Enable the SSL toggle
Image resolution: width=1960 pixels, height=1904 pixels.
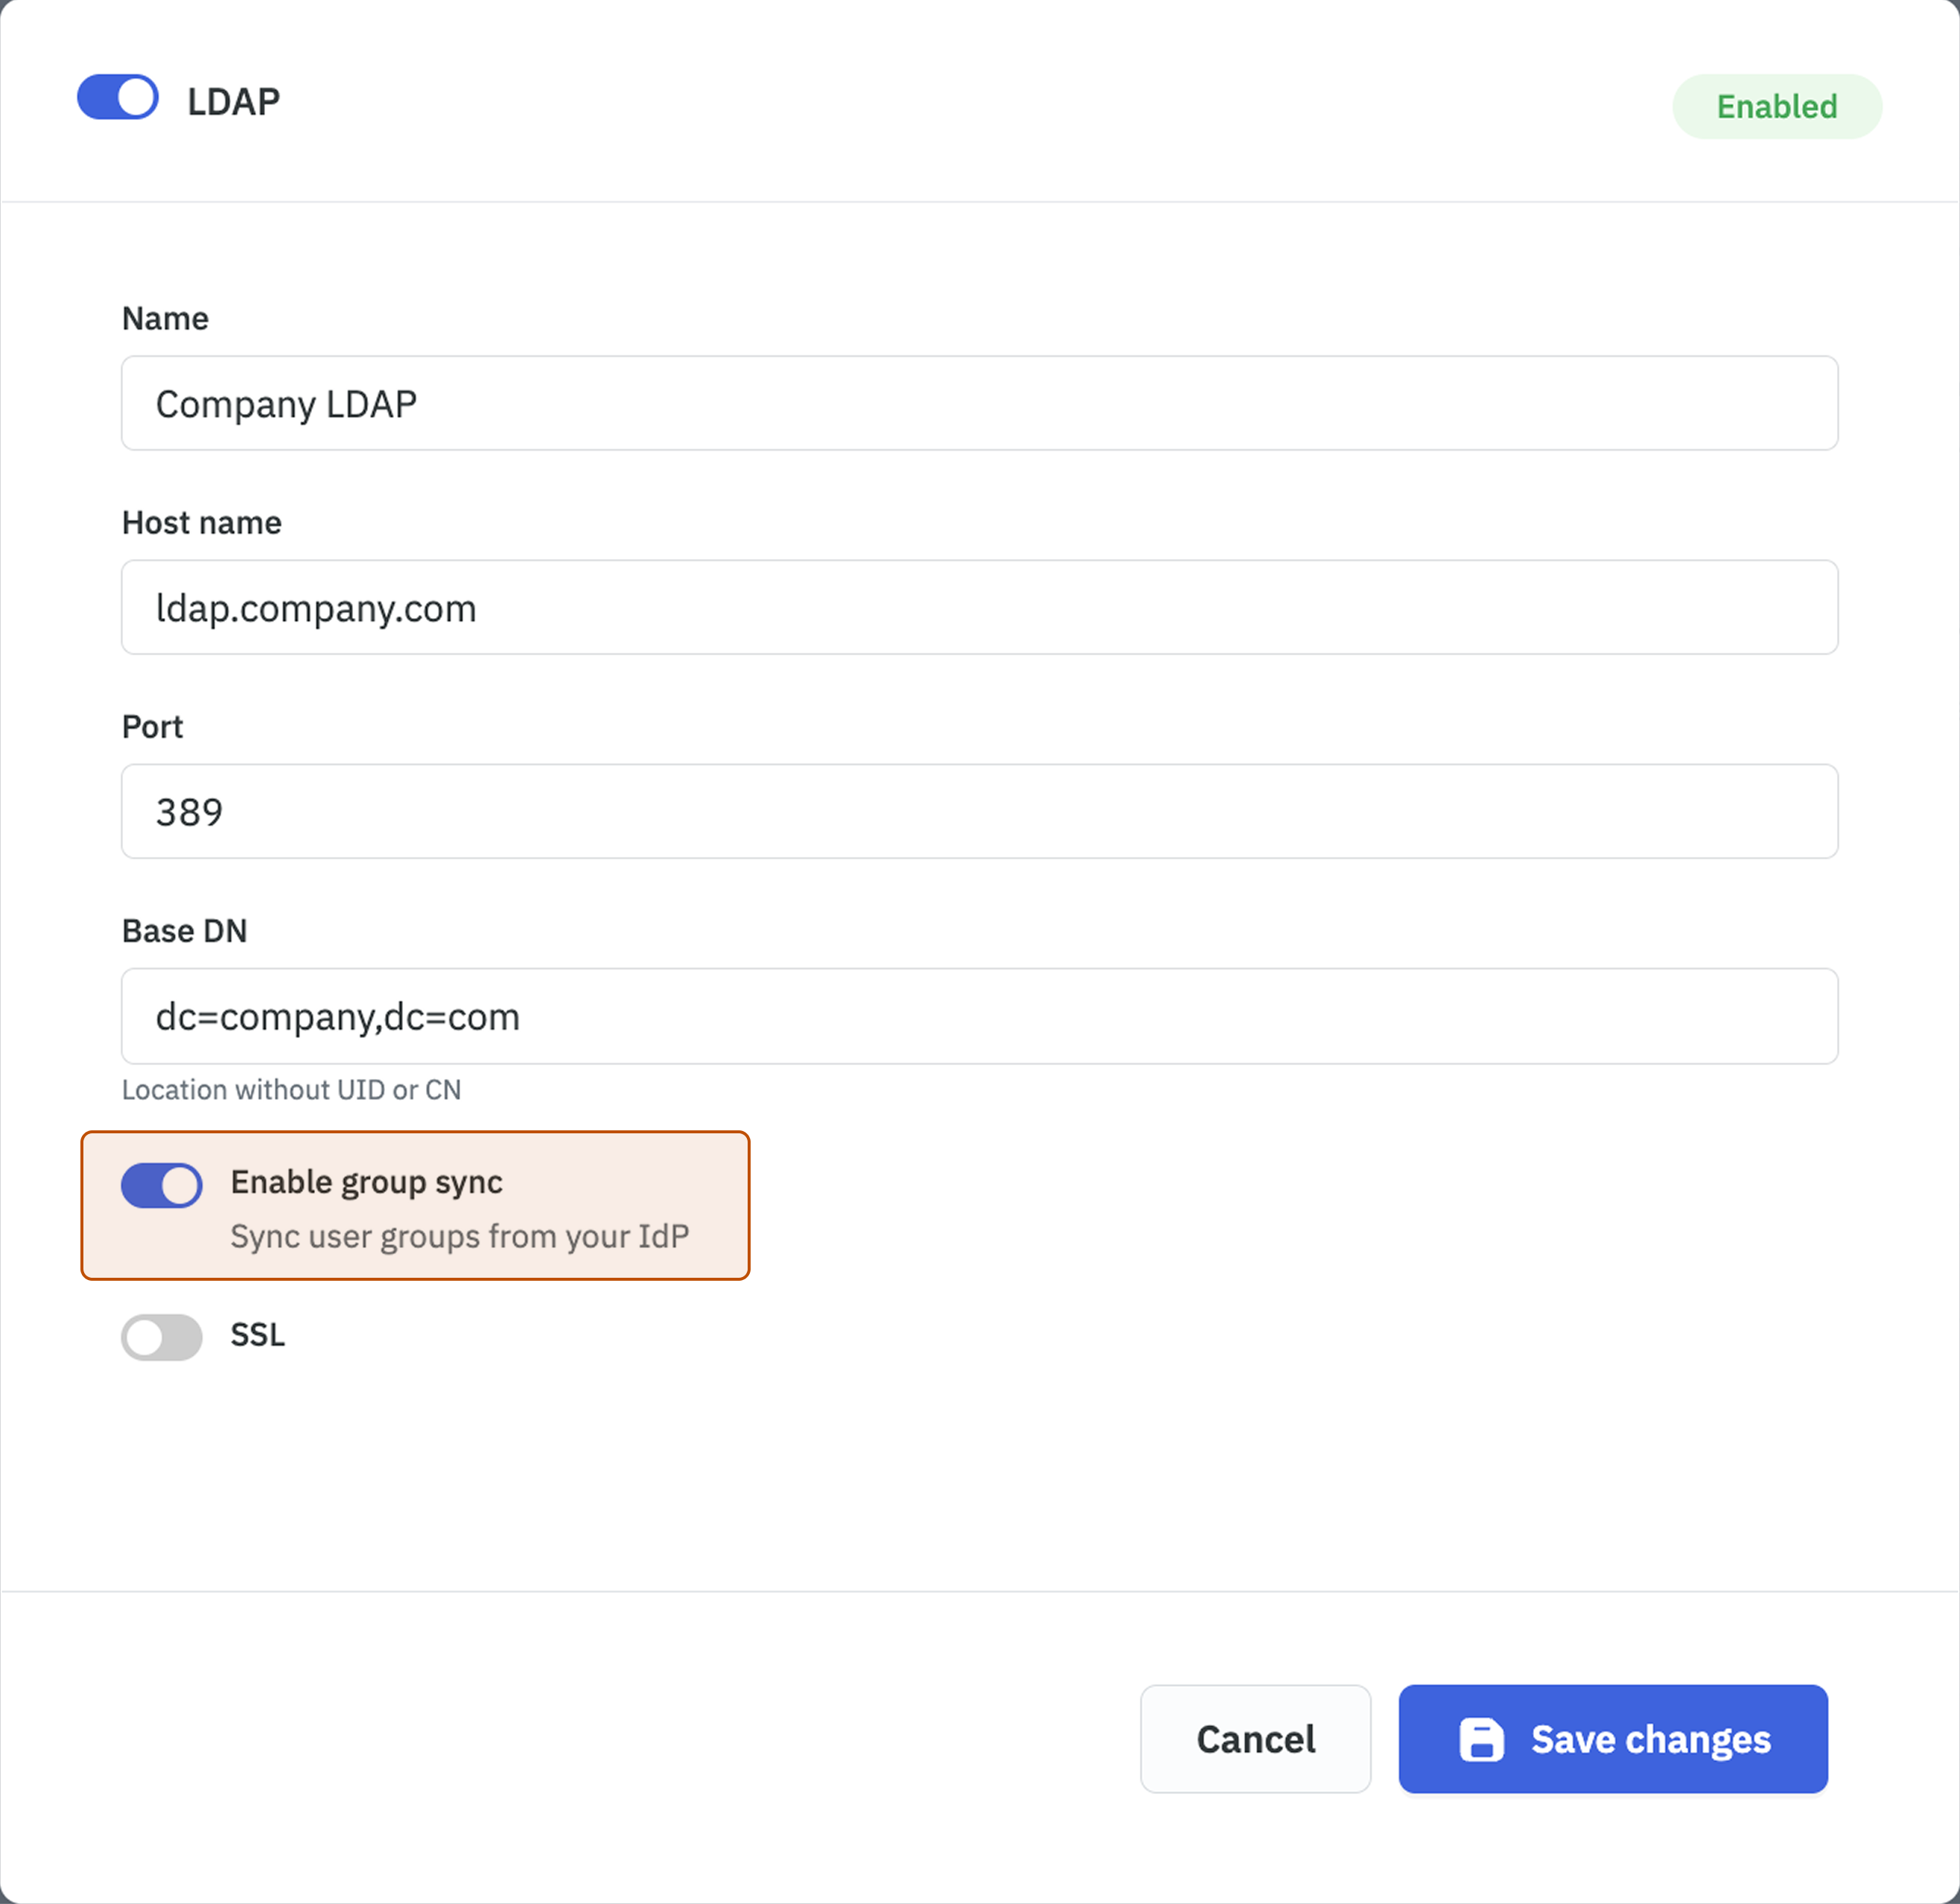tap(161, 1337)
